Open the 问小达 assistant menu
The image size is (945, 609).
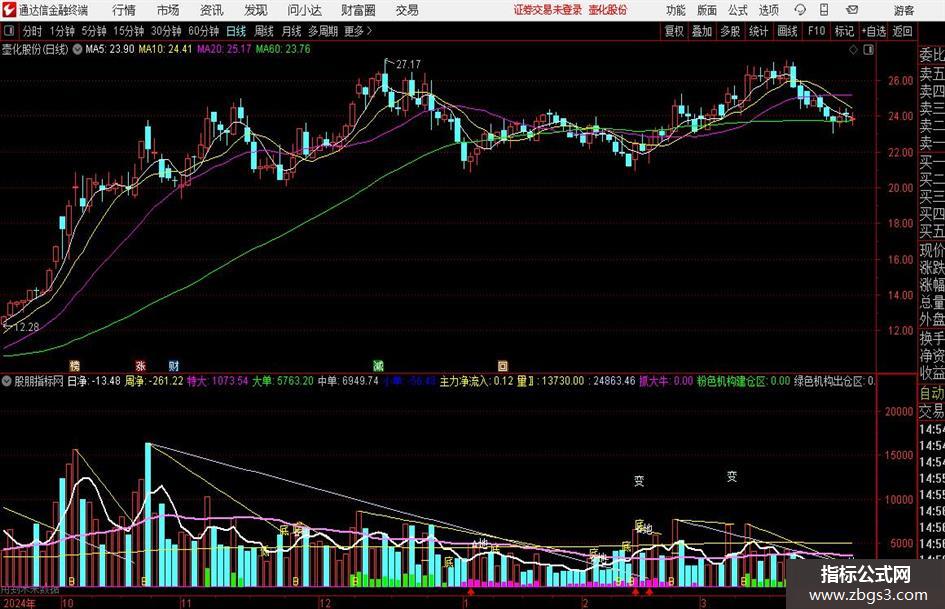[304, 10]
